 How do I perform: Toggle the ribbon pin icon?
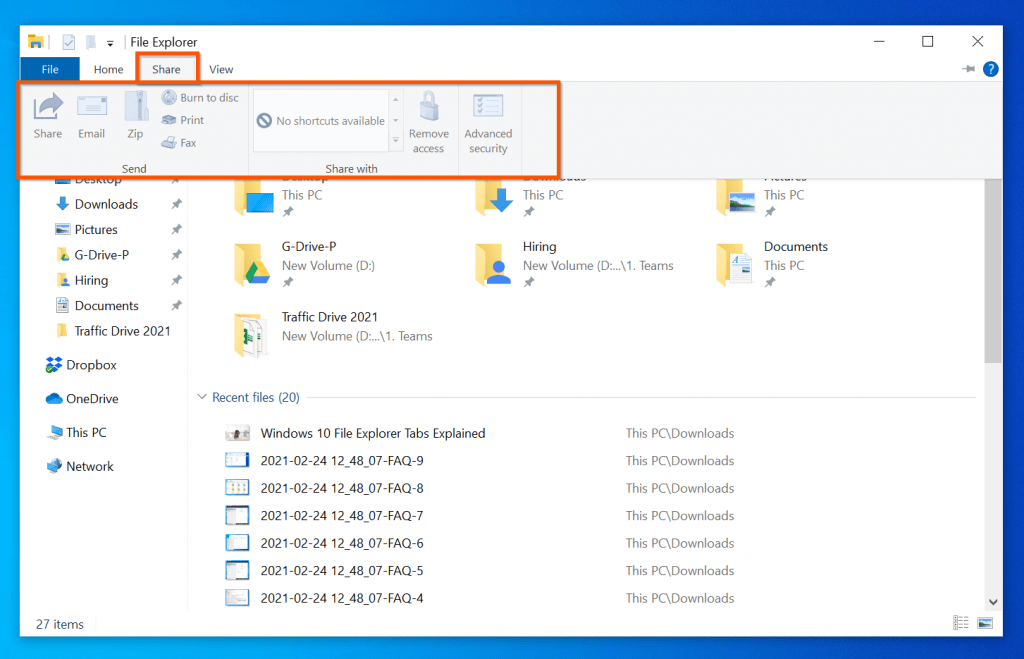966,68
